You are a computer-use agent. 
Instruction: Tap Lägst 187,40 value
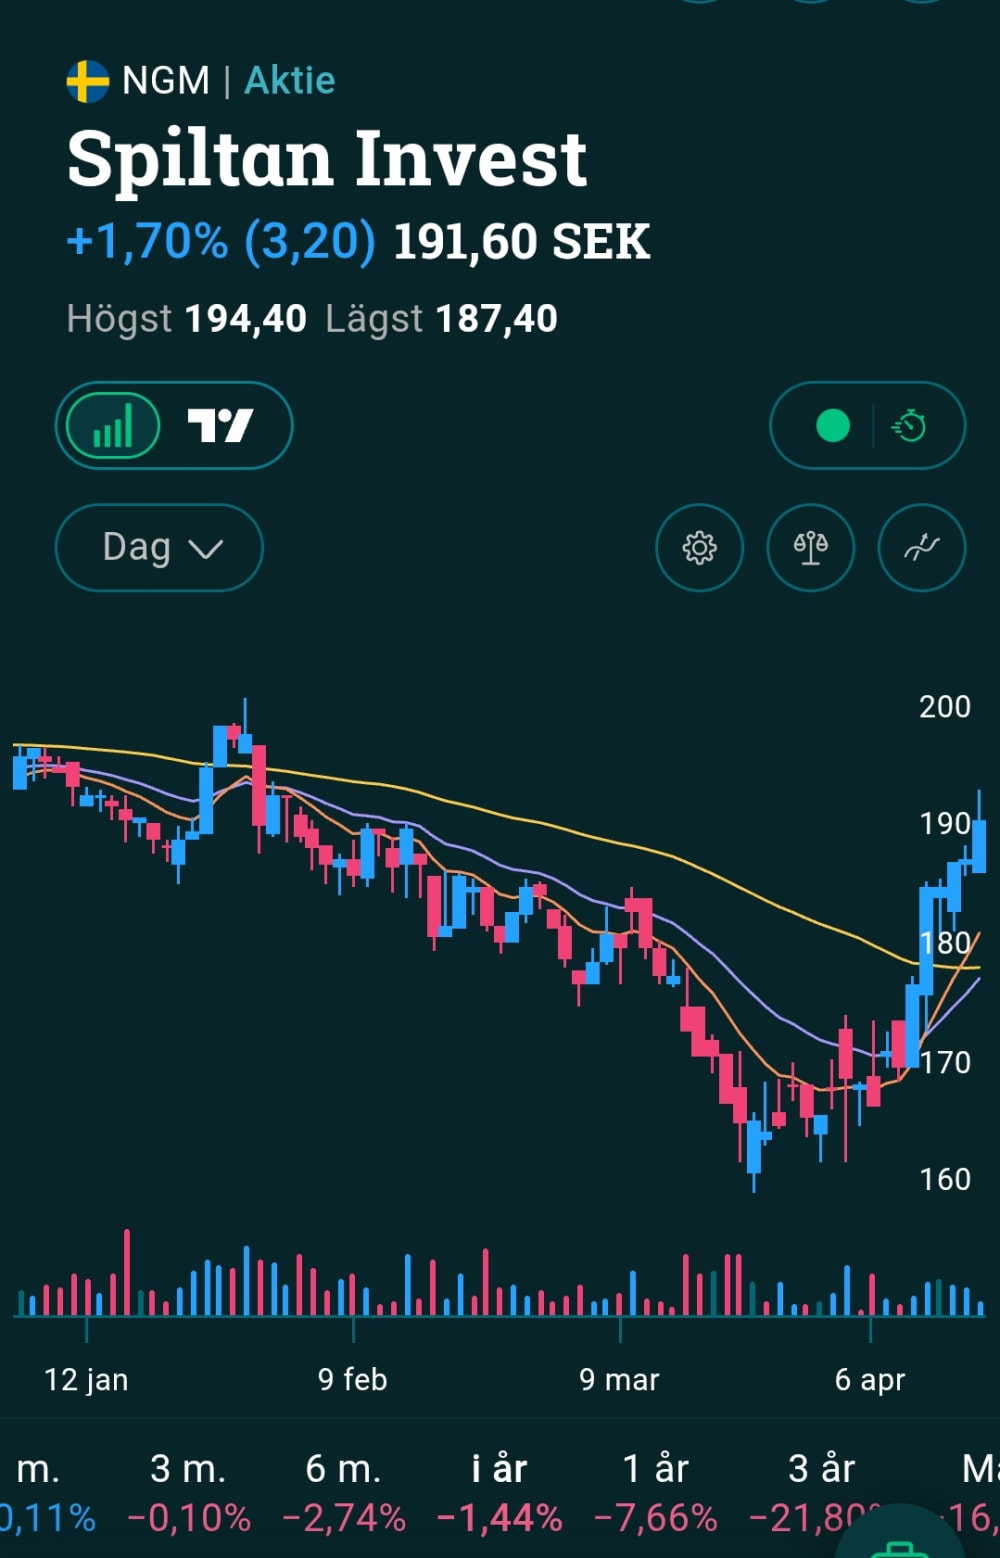click(497, 319)
